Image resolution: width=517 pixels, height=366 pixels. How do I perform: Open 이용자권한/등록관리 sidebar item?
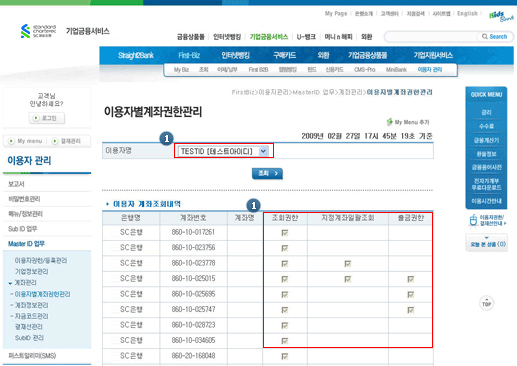point(41,260)
